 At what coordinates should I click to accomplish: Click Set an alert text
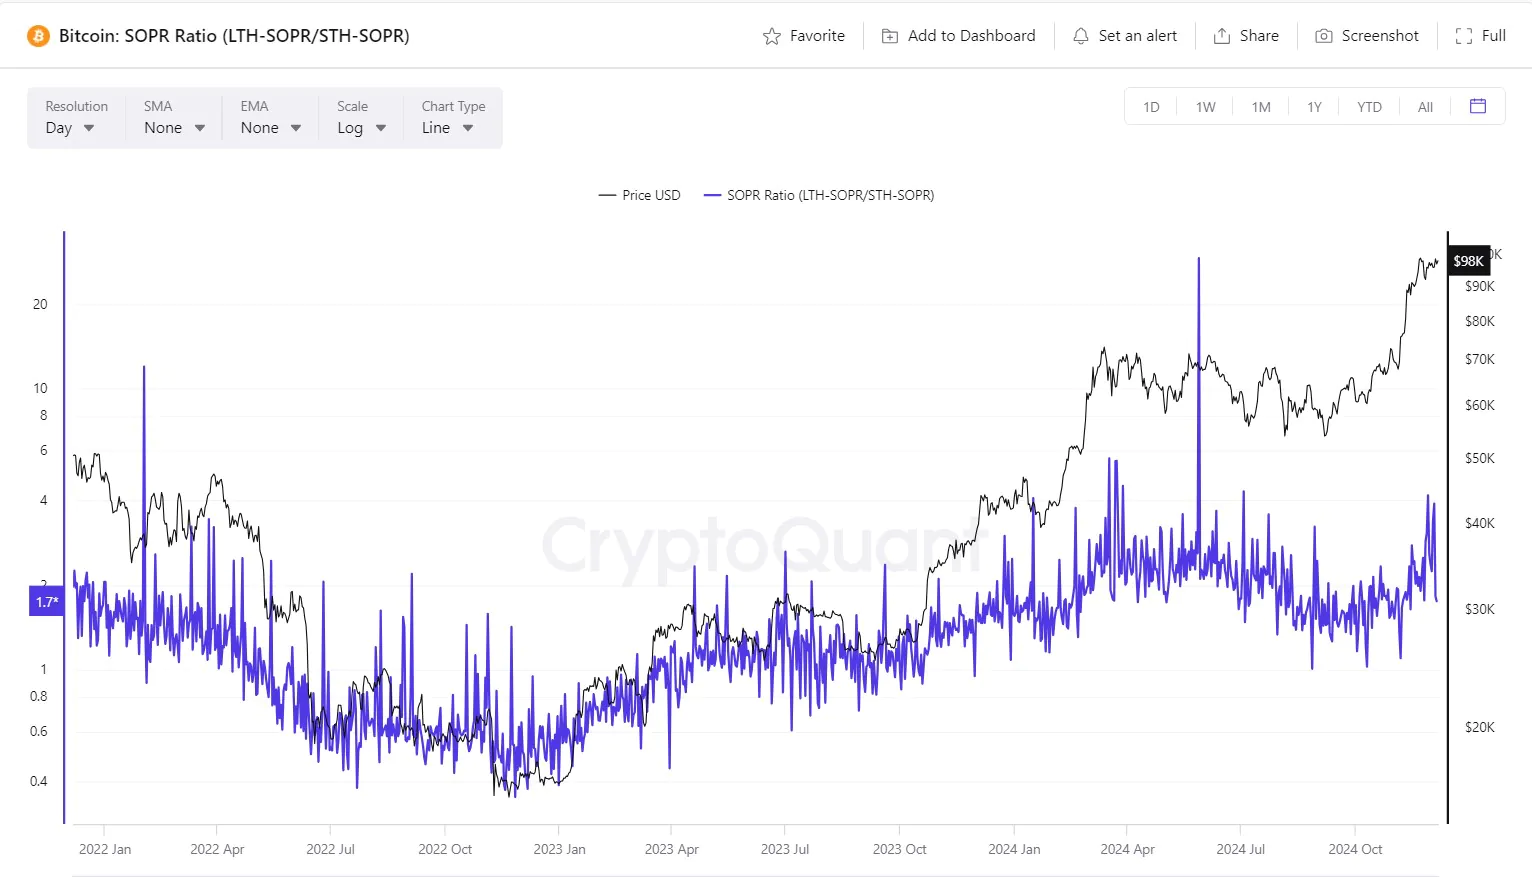[1137, 36]
